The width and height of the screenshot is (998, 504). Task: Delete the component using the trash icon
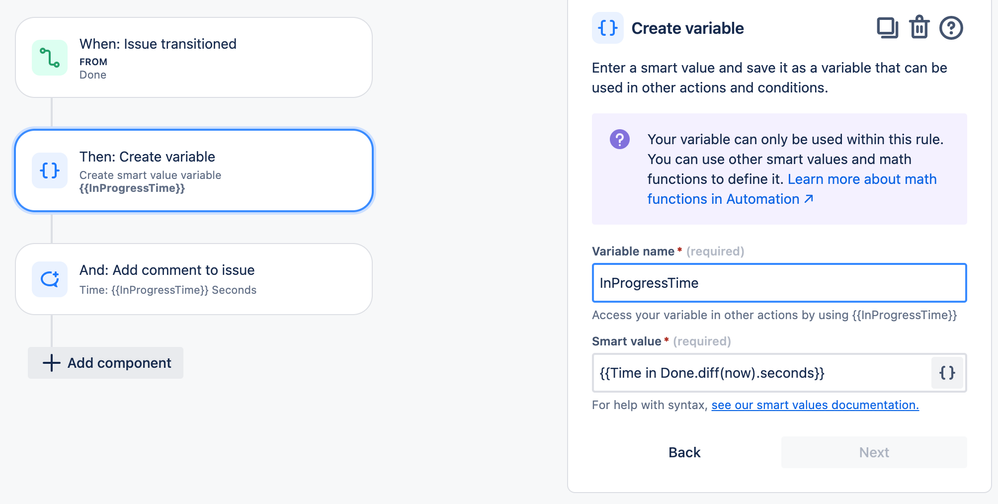point(919,28)
